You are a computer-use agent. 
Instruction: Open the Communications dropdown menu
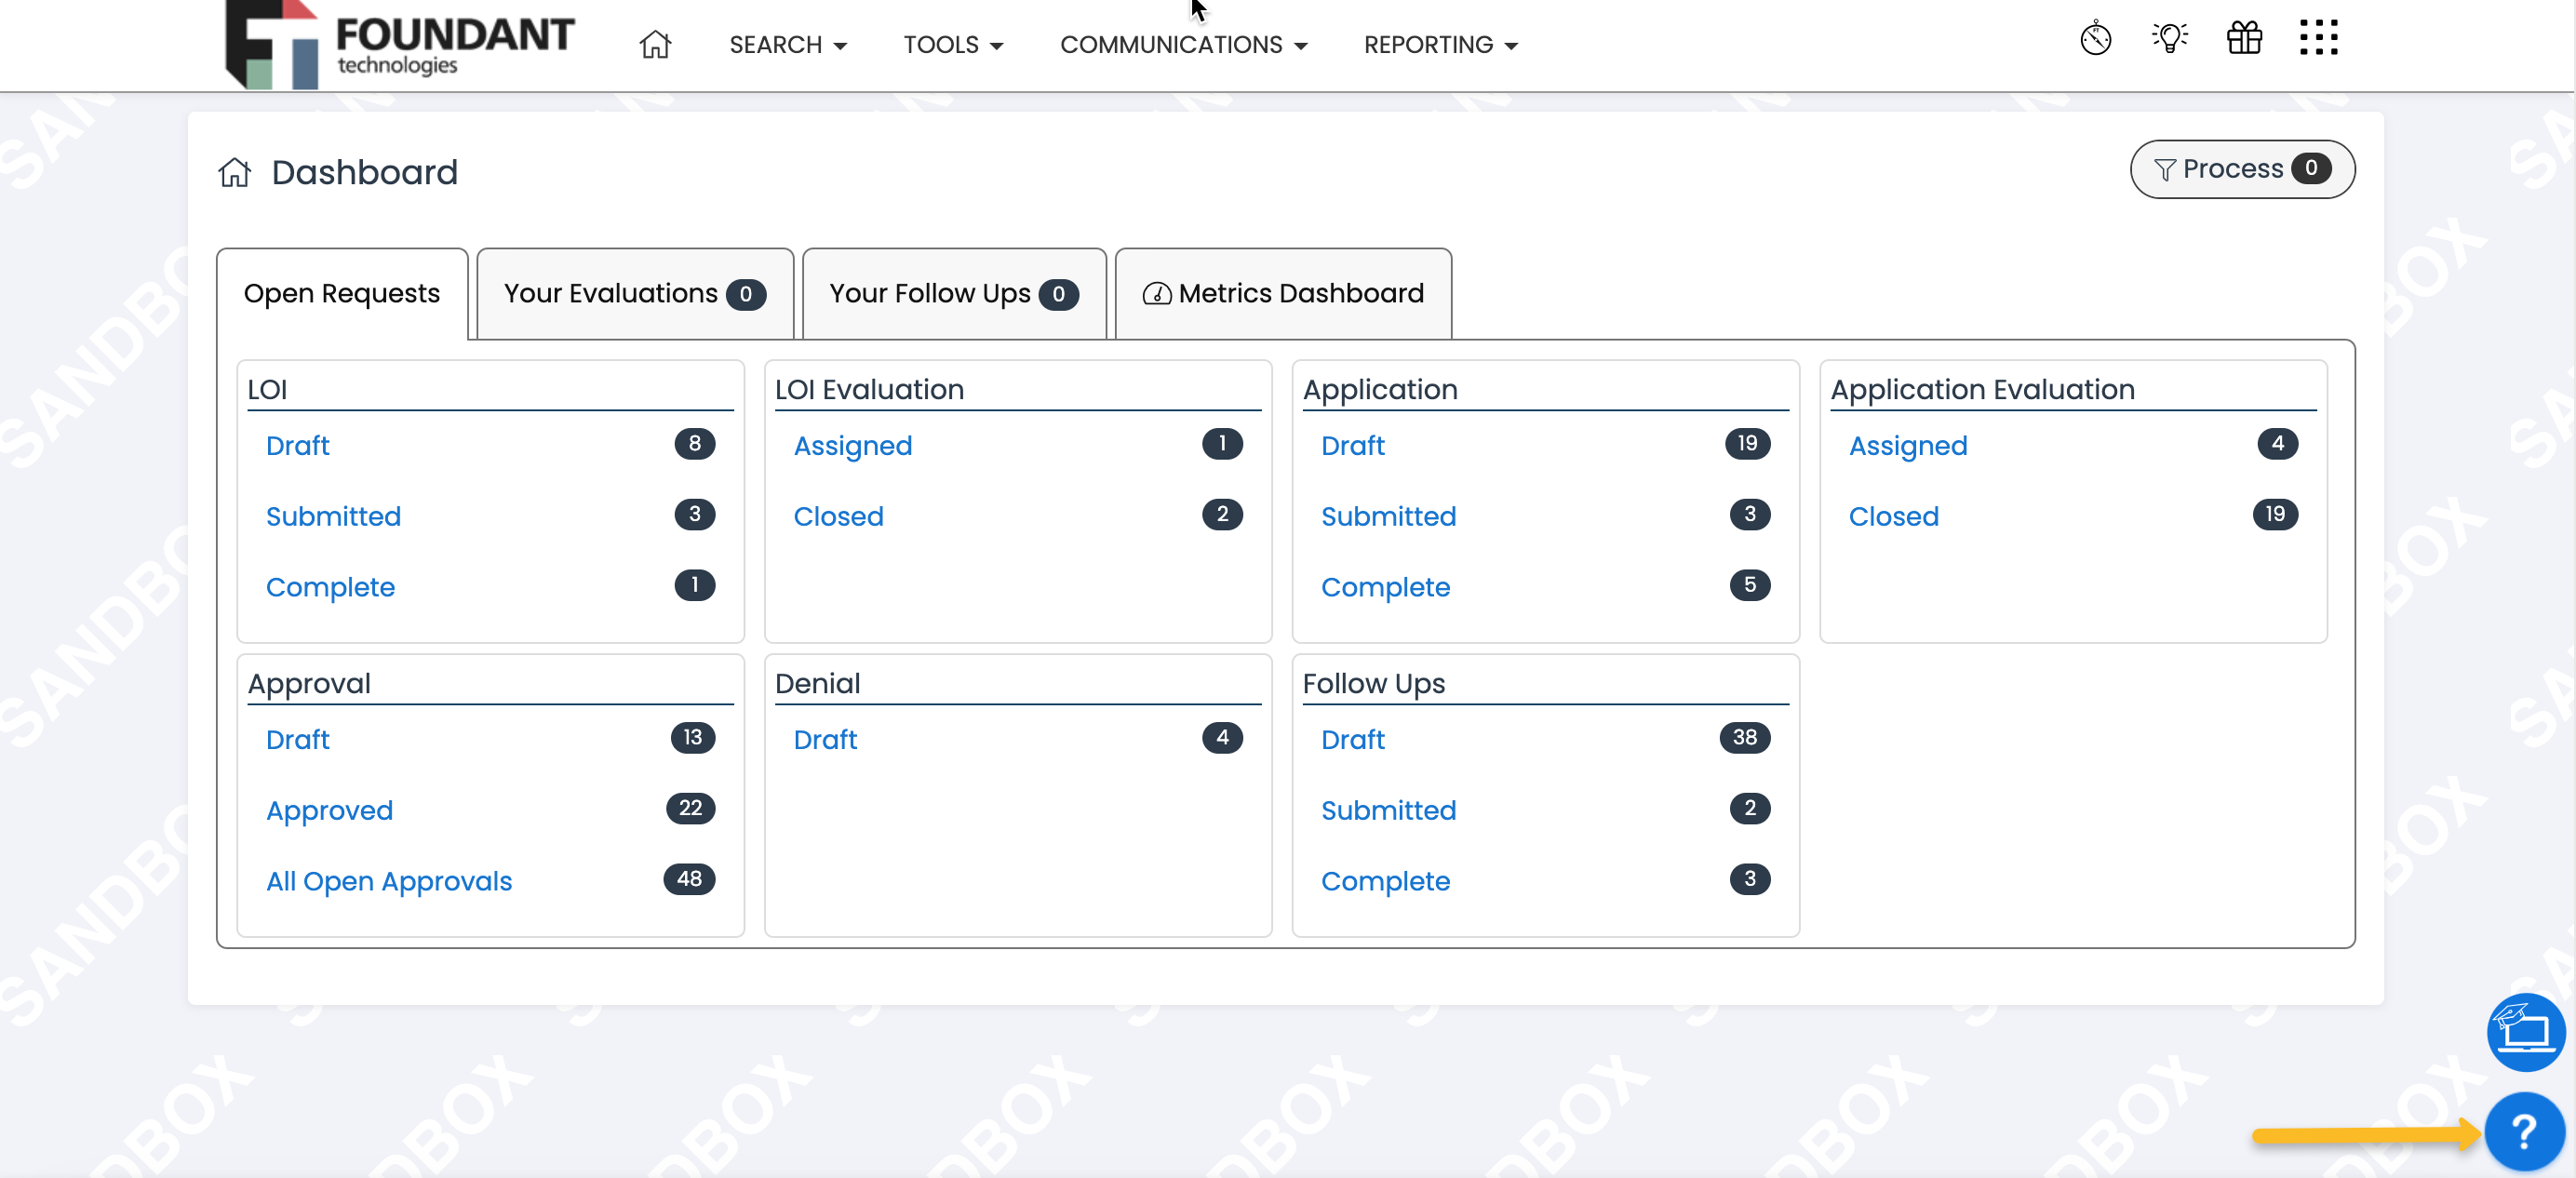click(x=1183, y=45)
